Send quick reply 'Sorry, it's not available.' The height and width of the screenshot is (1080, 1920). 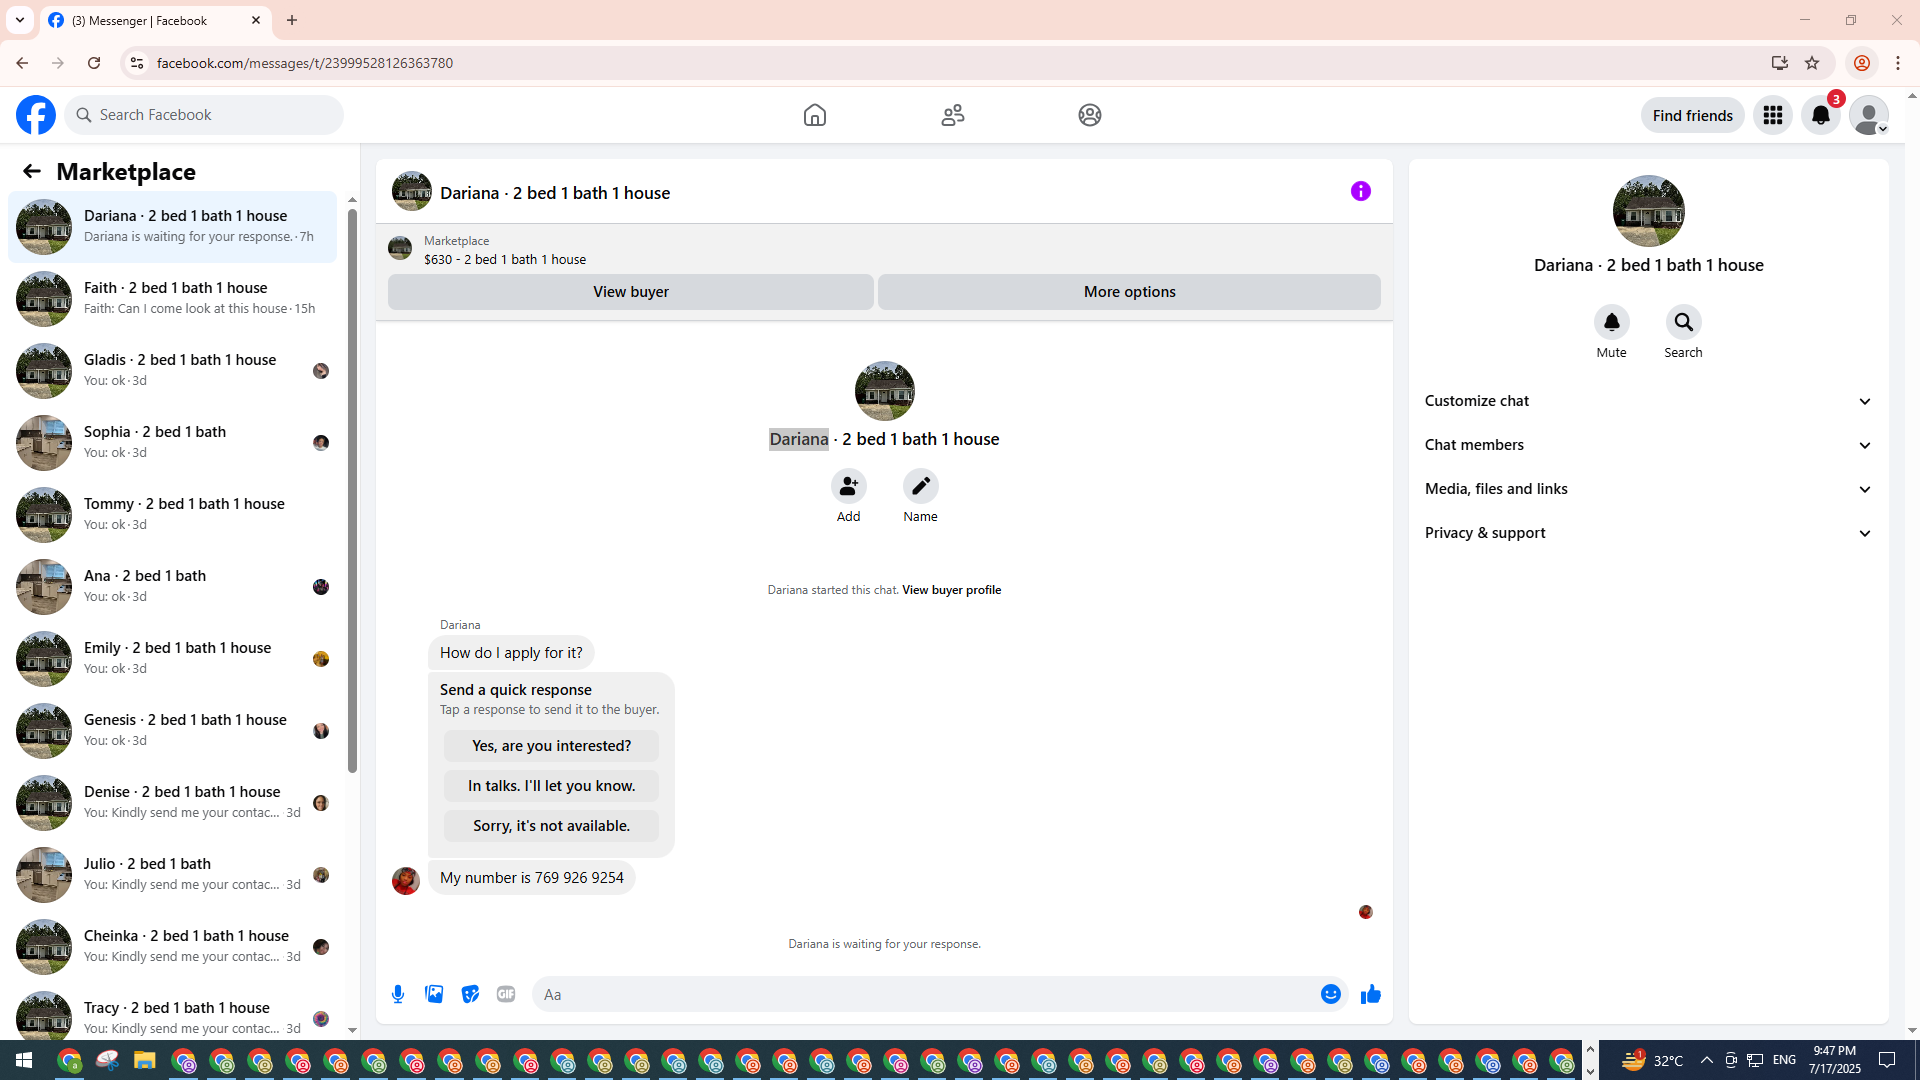552,826
